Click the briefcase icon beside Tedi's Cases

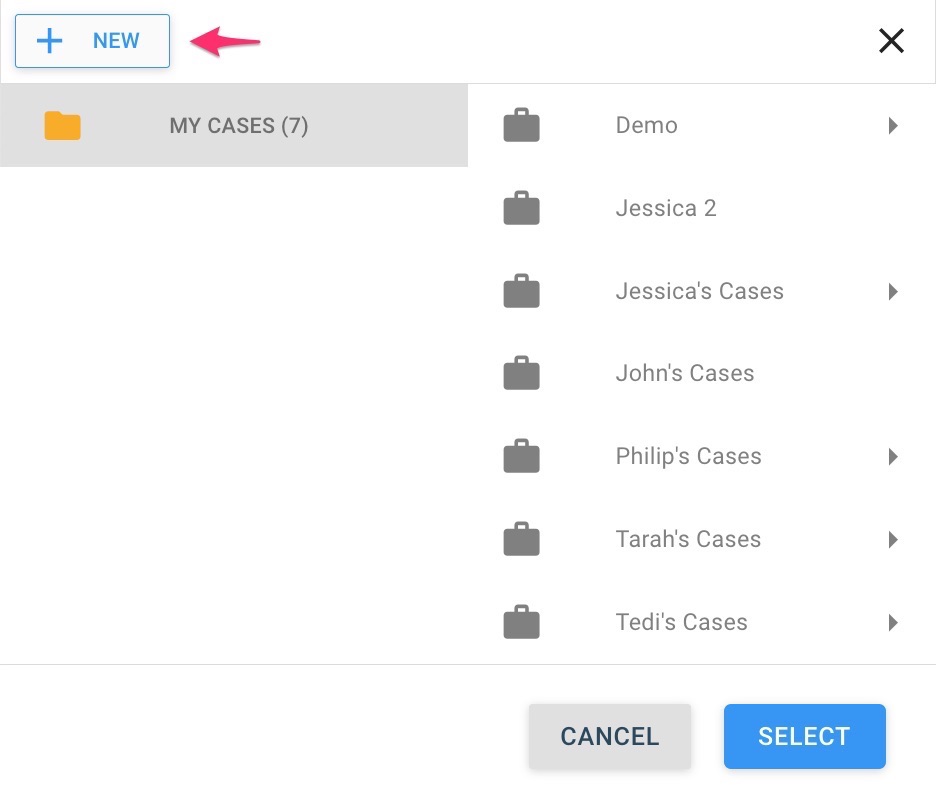(521, 623)
